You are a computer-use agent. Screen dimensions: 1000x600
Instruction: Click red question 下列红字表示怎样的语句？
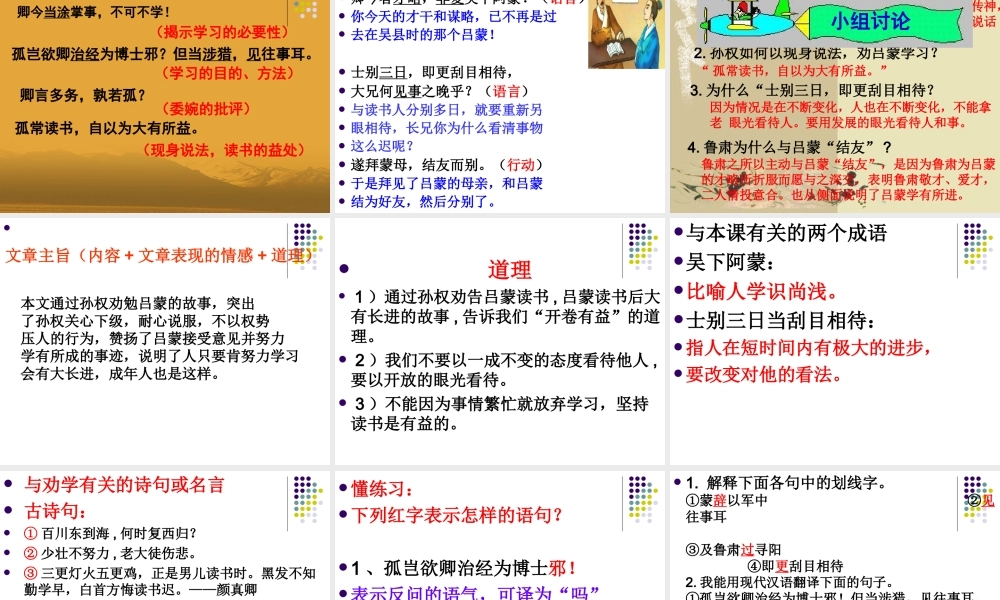(457, 515)
